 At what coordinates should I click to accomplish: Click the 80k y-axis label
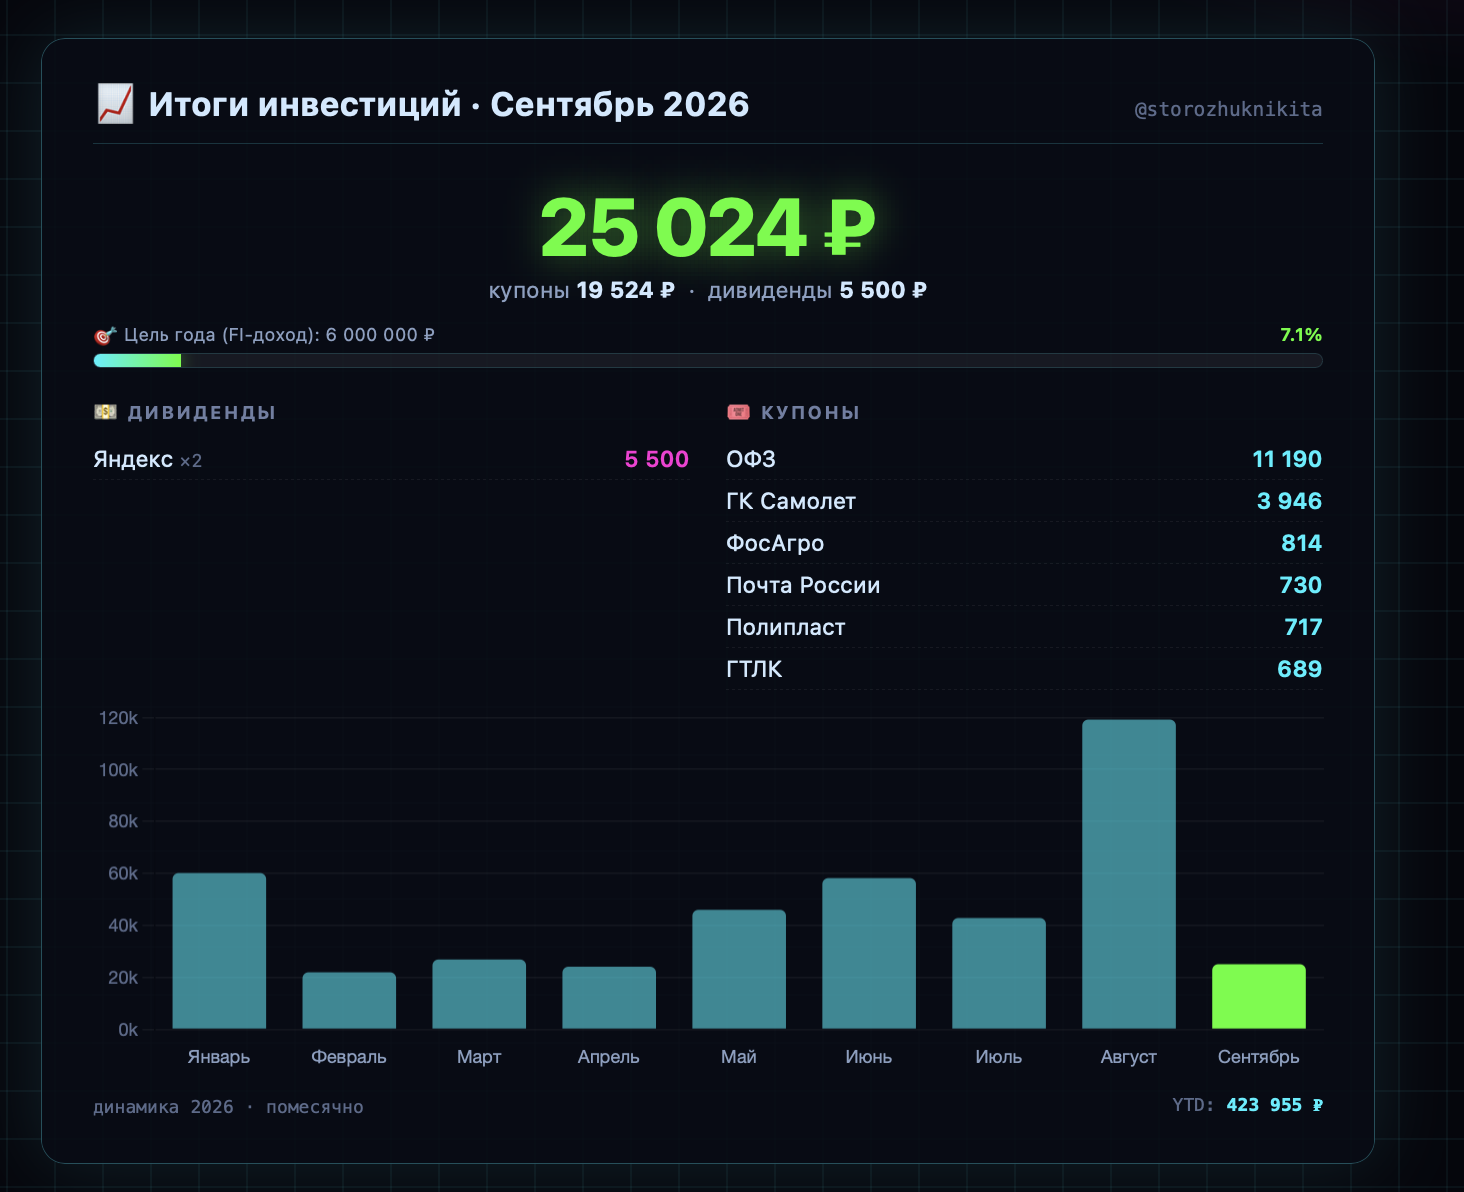123,821
